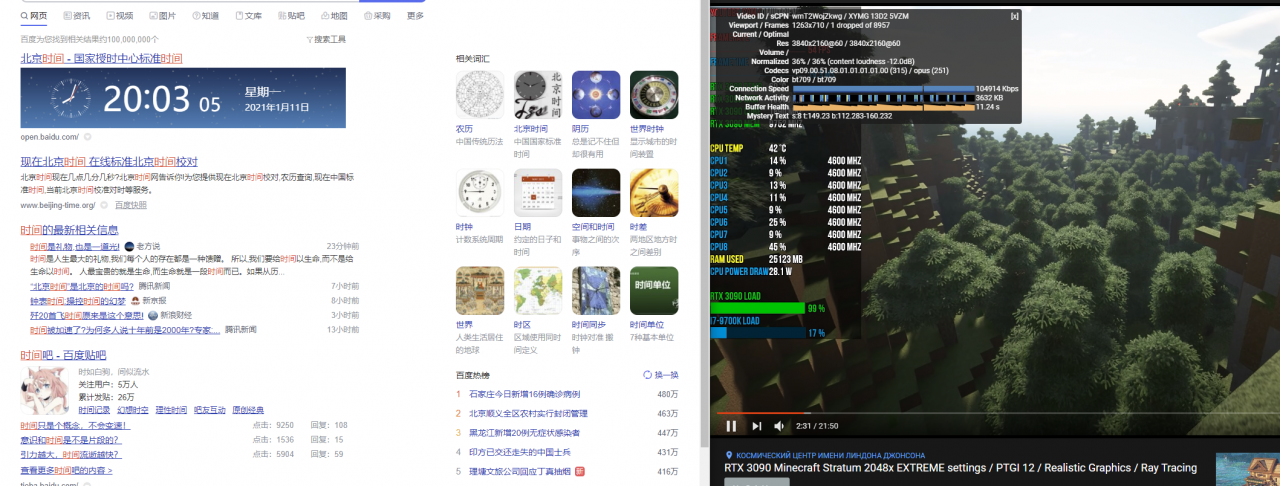This screenshot has width=1280, height=486.
Task: Open 时间的最新相关信息 heading link
Action: pos(69,230)
